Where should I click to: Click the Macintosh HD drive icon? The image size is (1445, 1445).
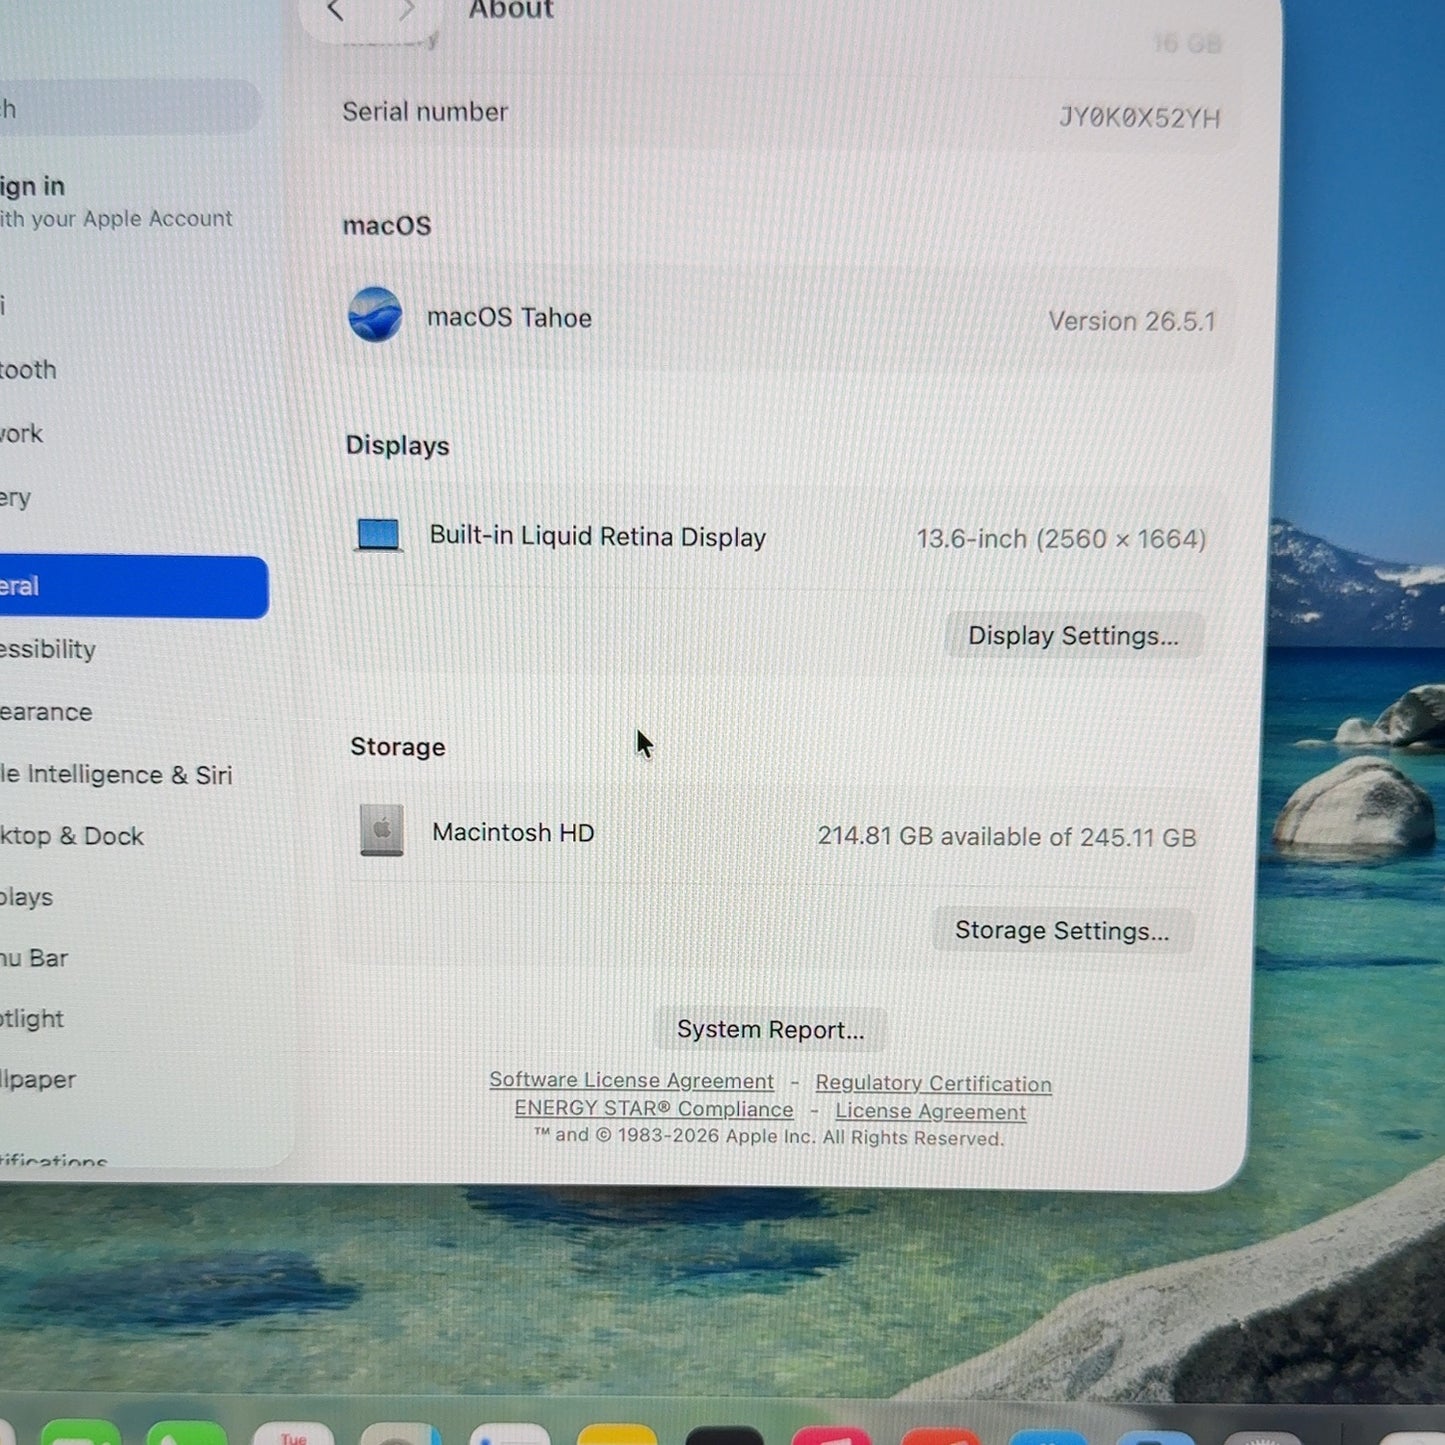point(381,830)
